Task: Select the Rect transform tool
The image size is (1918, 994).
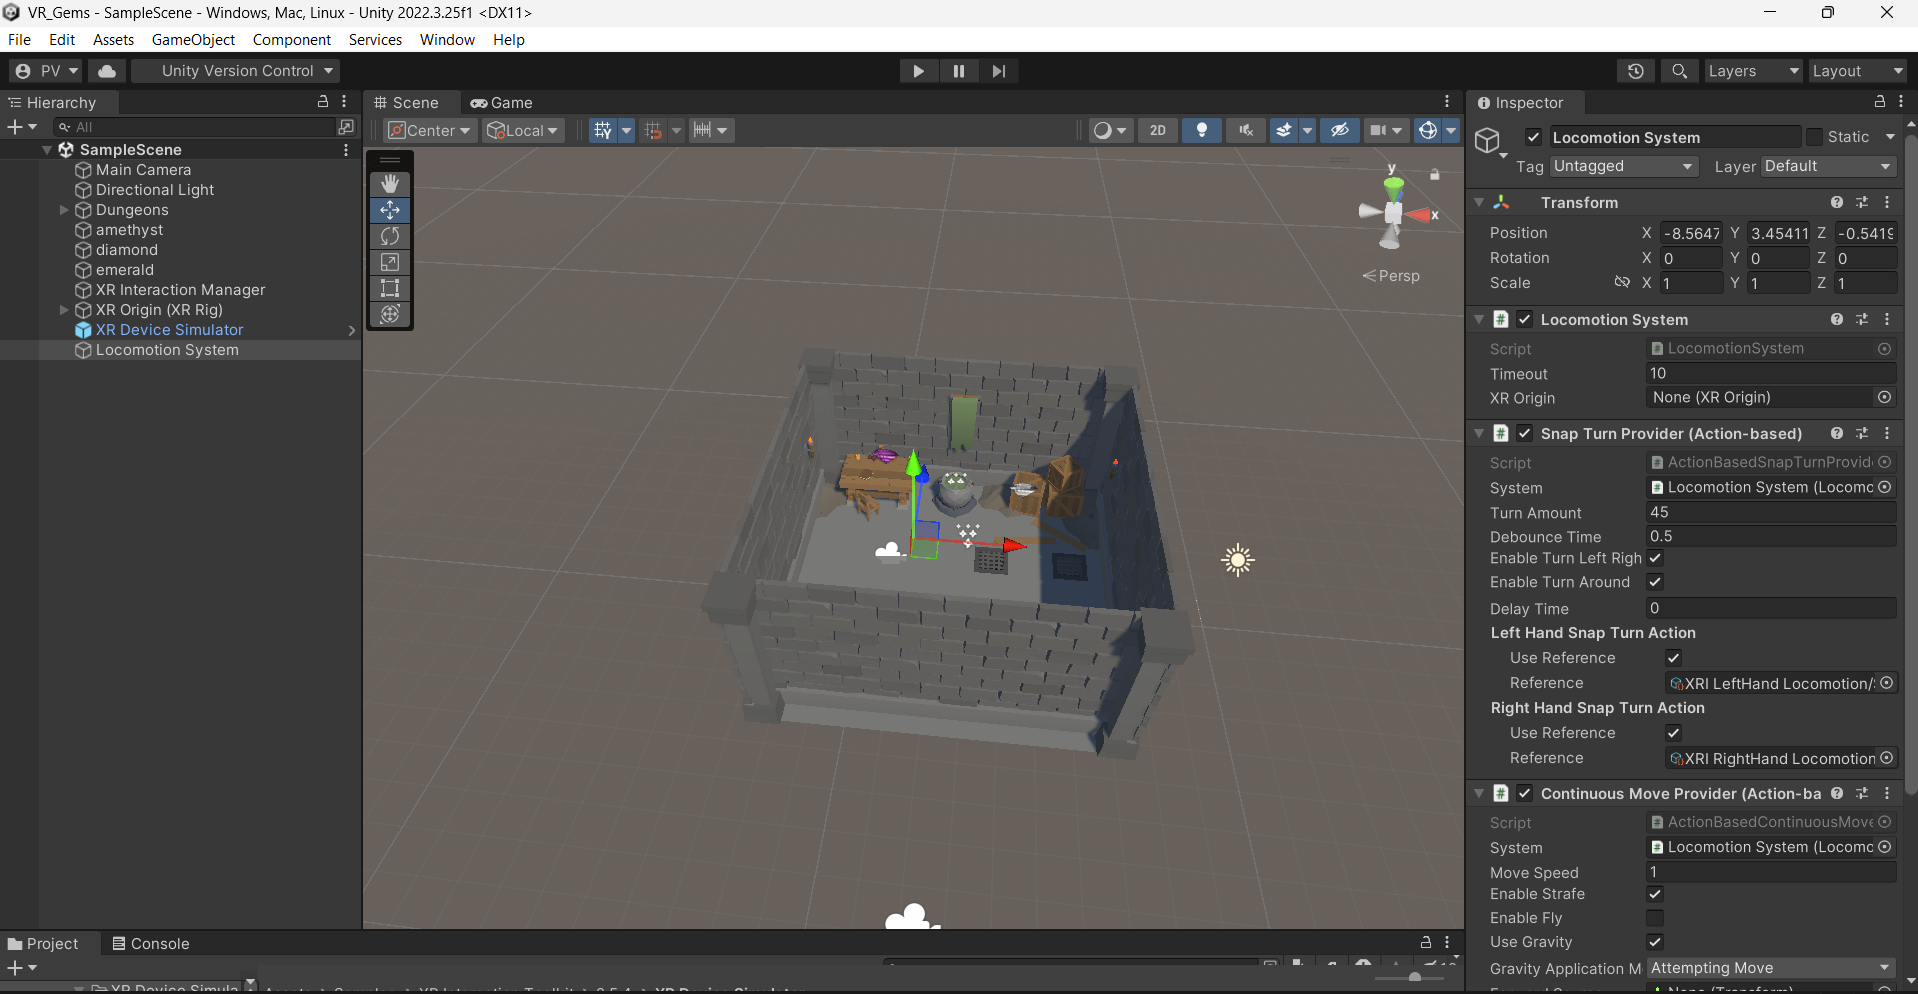Action: 390,288
